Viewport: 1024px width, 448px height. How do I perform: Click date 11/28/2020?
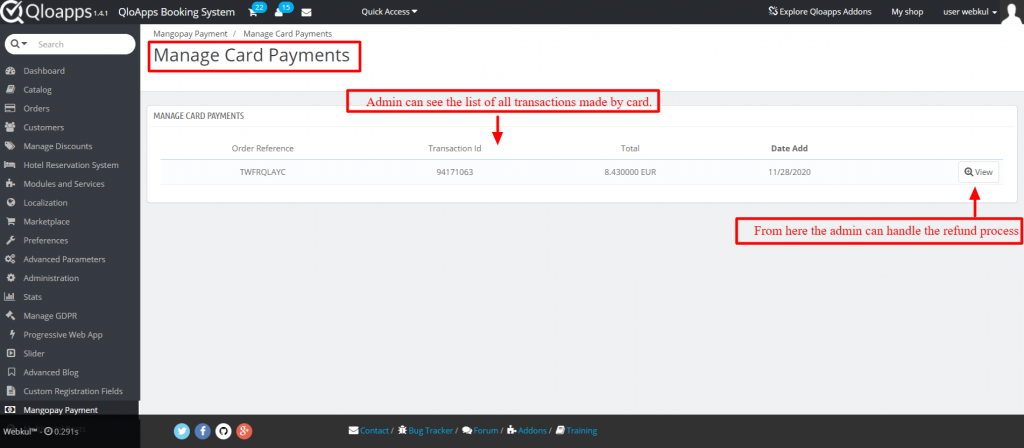[x=790, y=172]
